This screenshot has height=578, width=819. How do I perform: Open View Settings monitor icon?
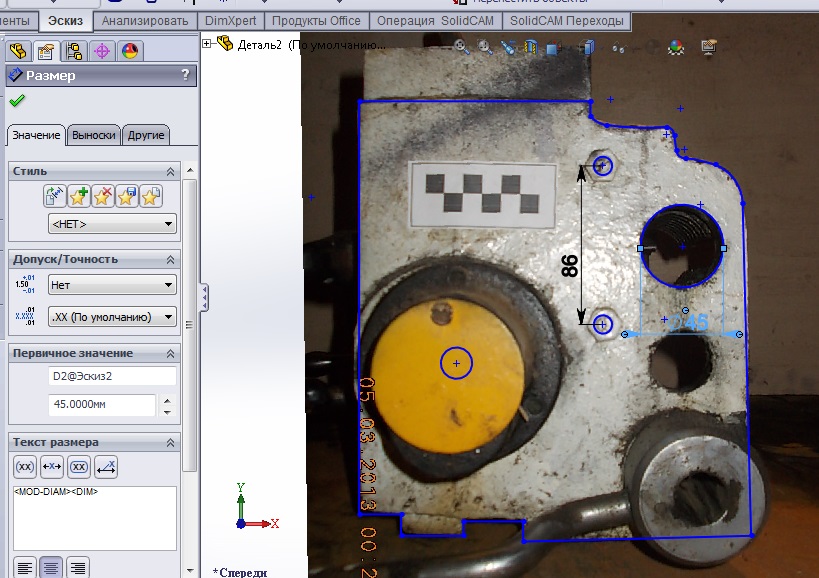click(708, 48)
